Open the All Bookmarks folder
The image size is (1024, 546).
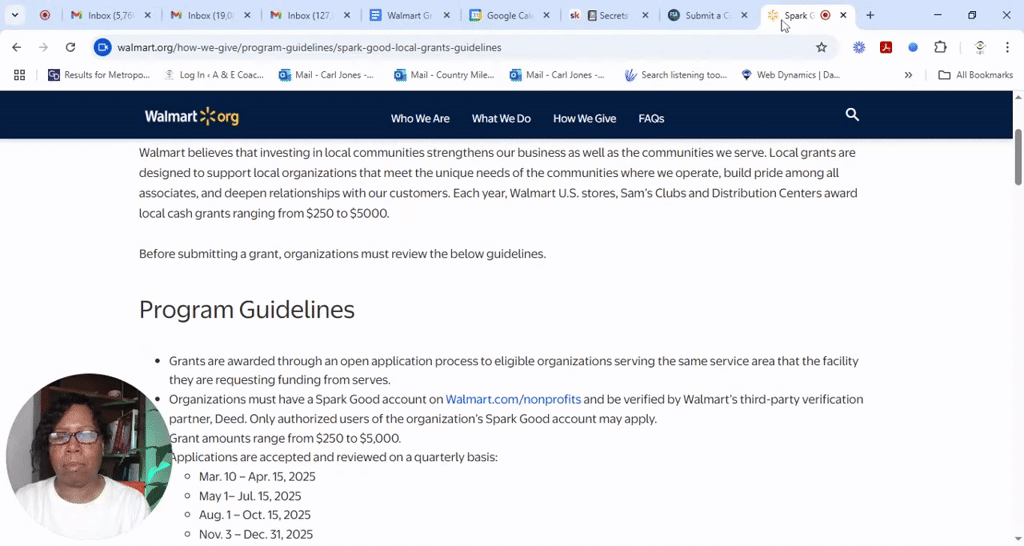(x=976, y=75)
